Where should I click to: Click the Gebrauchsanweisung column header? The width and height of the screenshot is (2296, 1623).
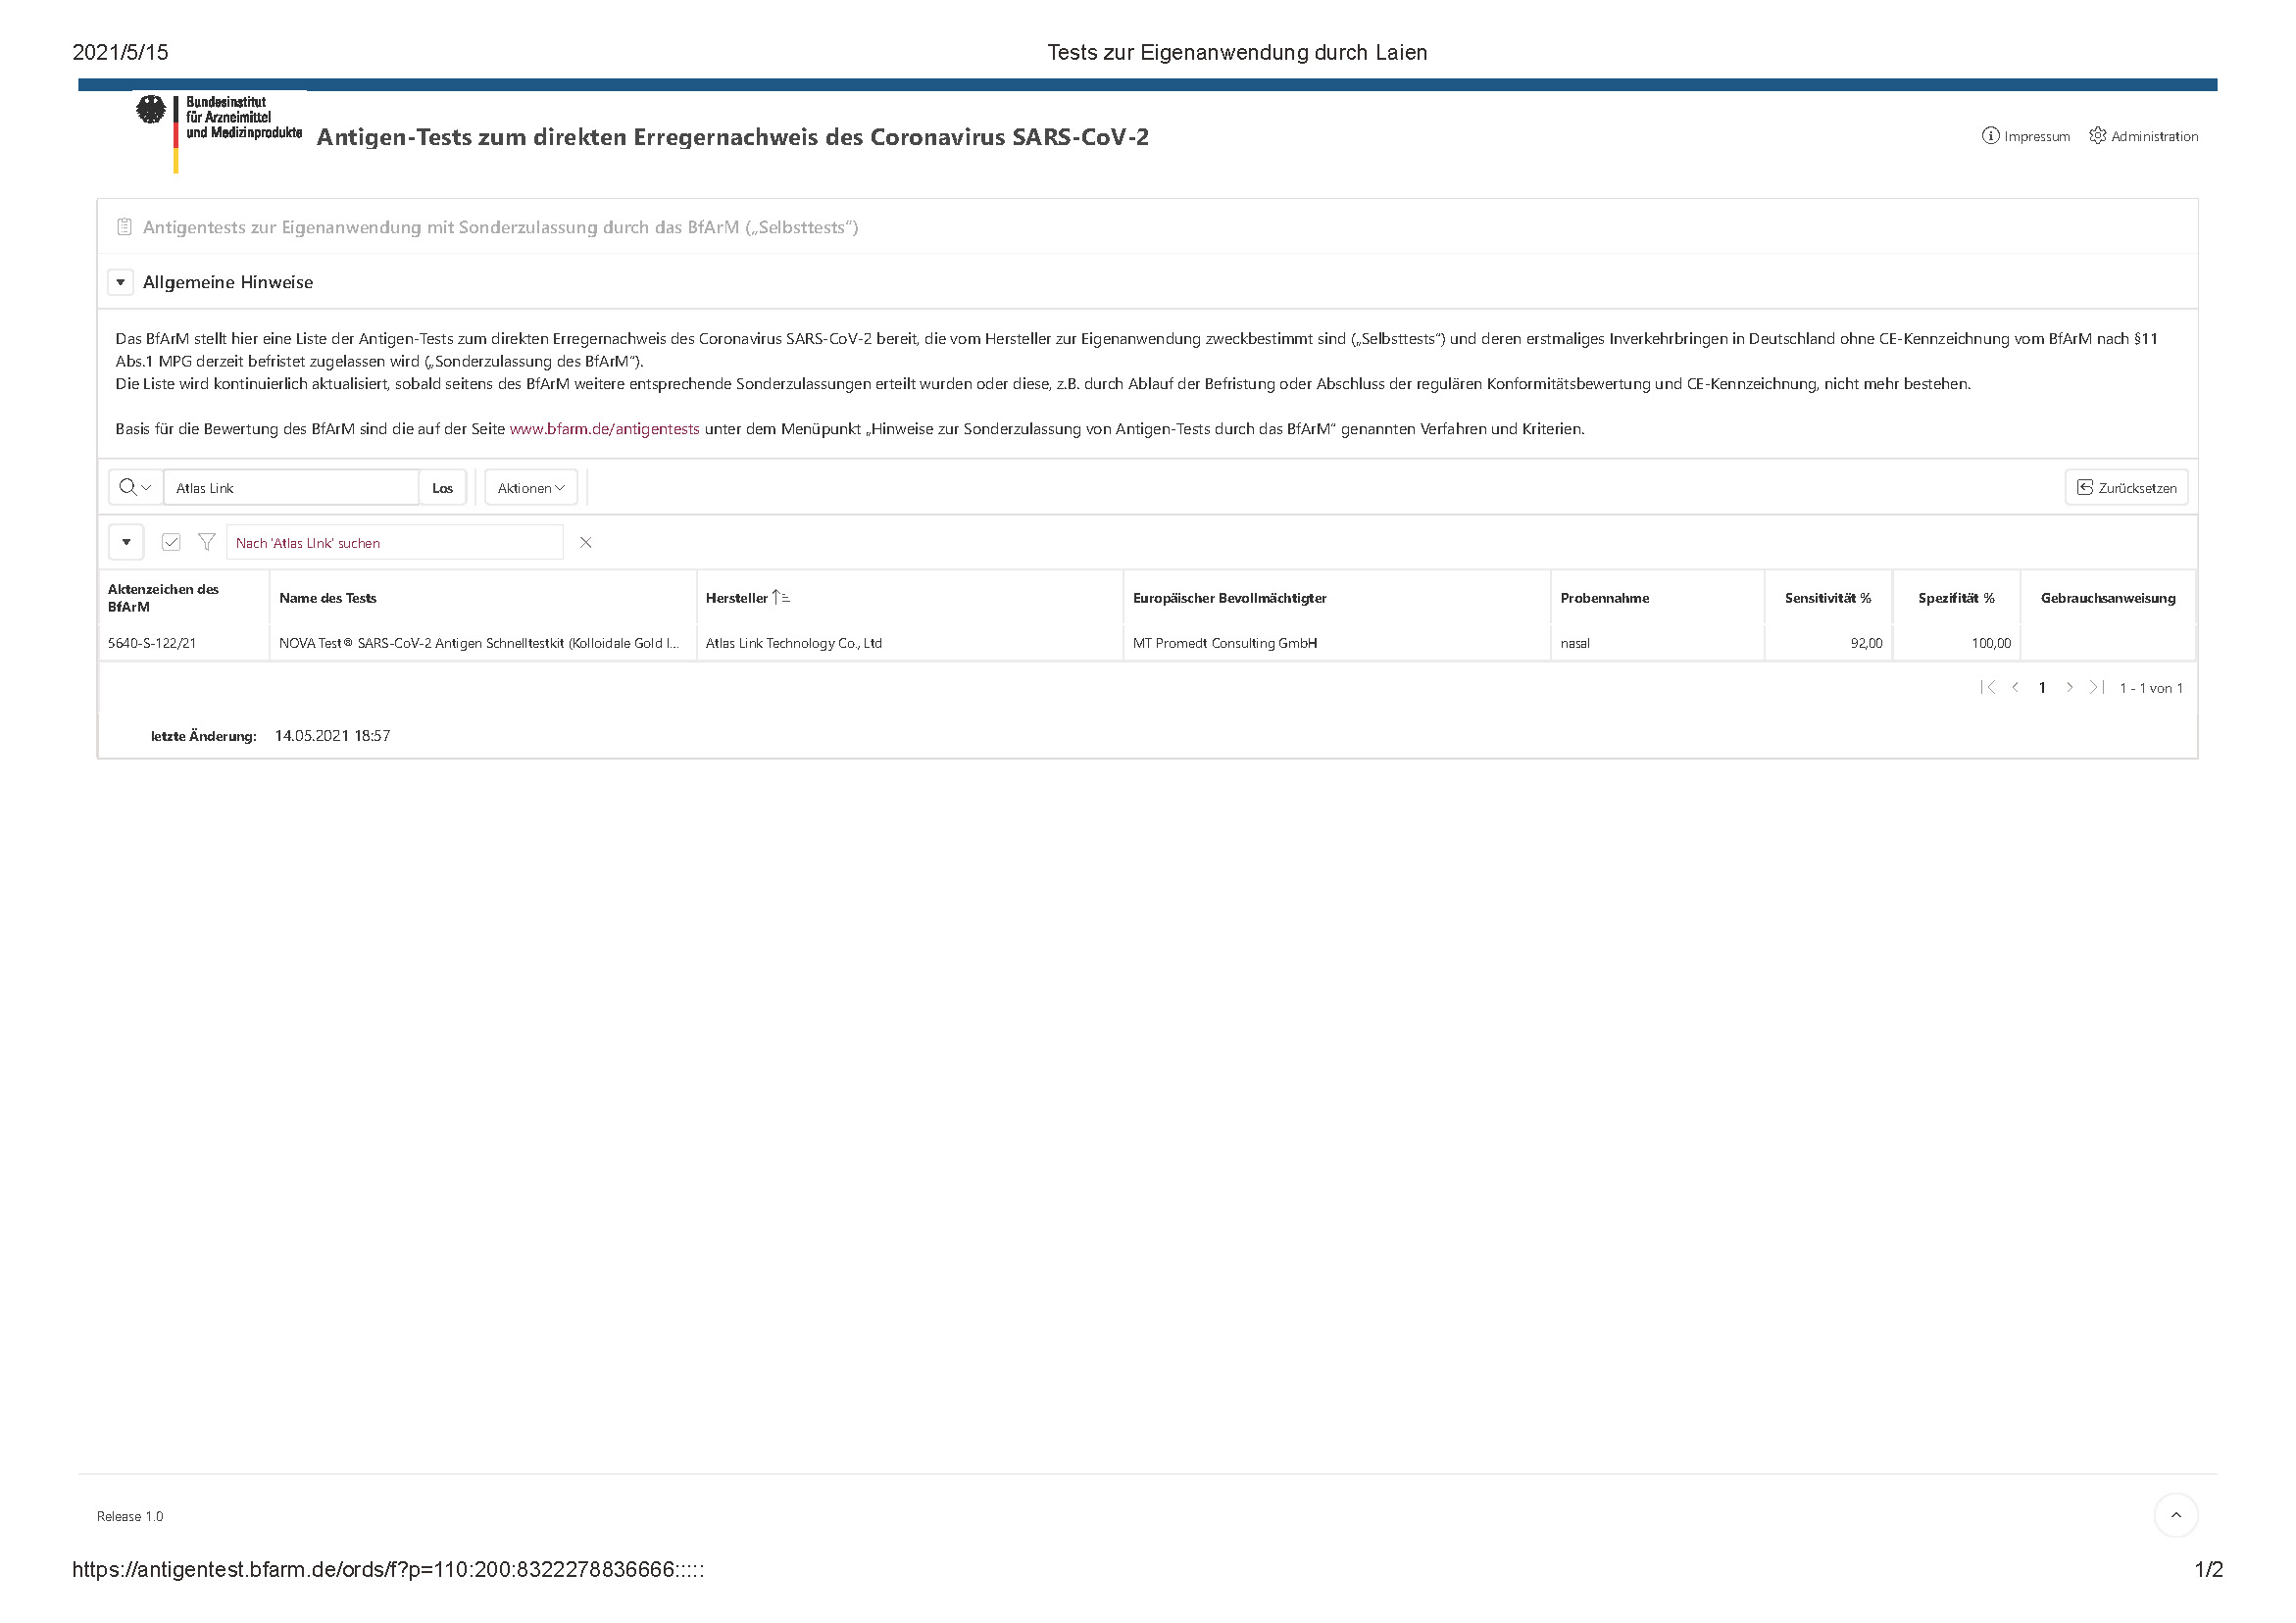2108,598
